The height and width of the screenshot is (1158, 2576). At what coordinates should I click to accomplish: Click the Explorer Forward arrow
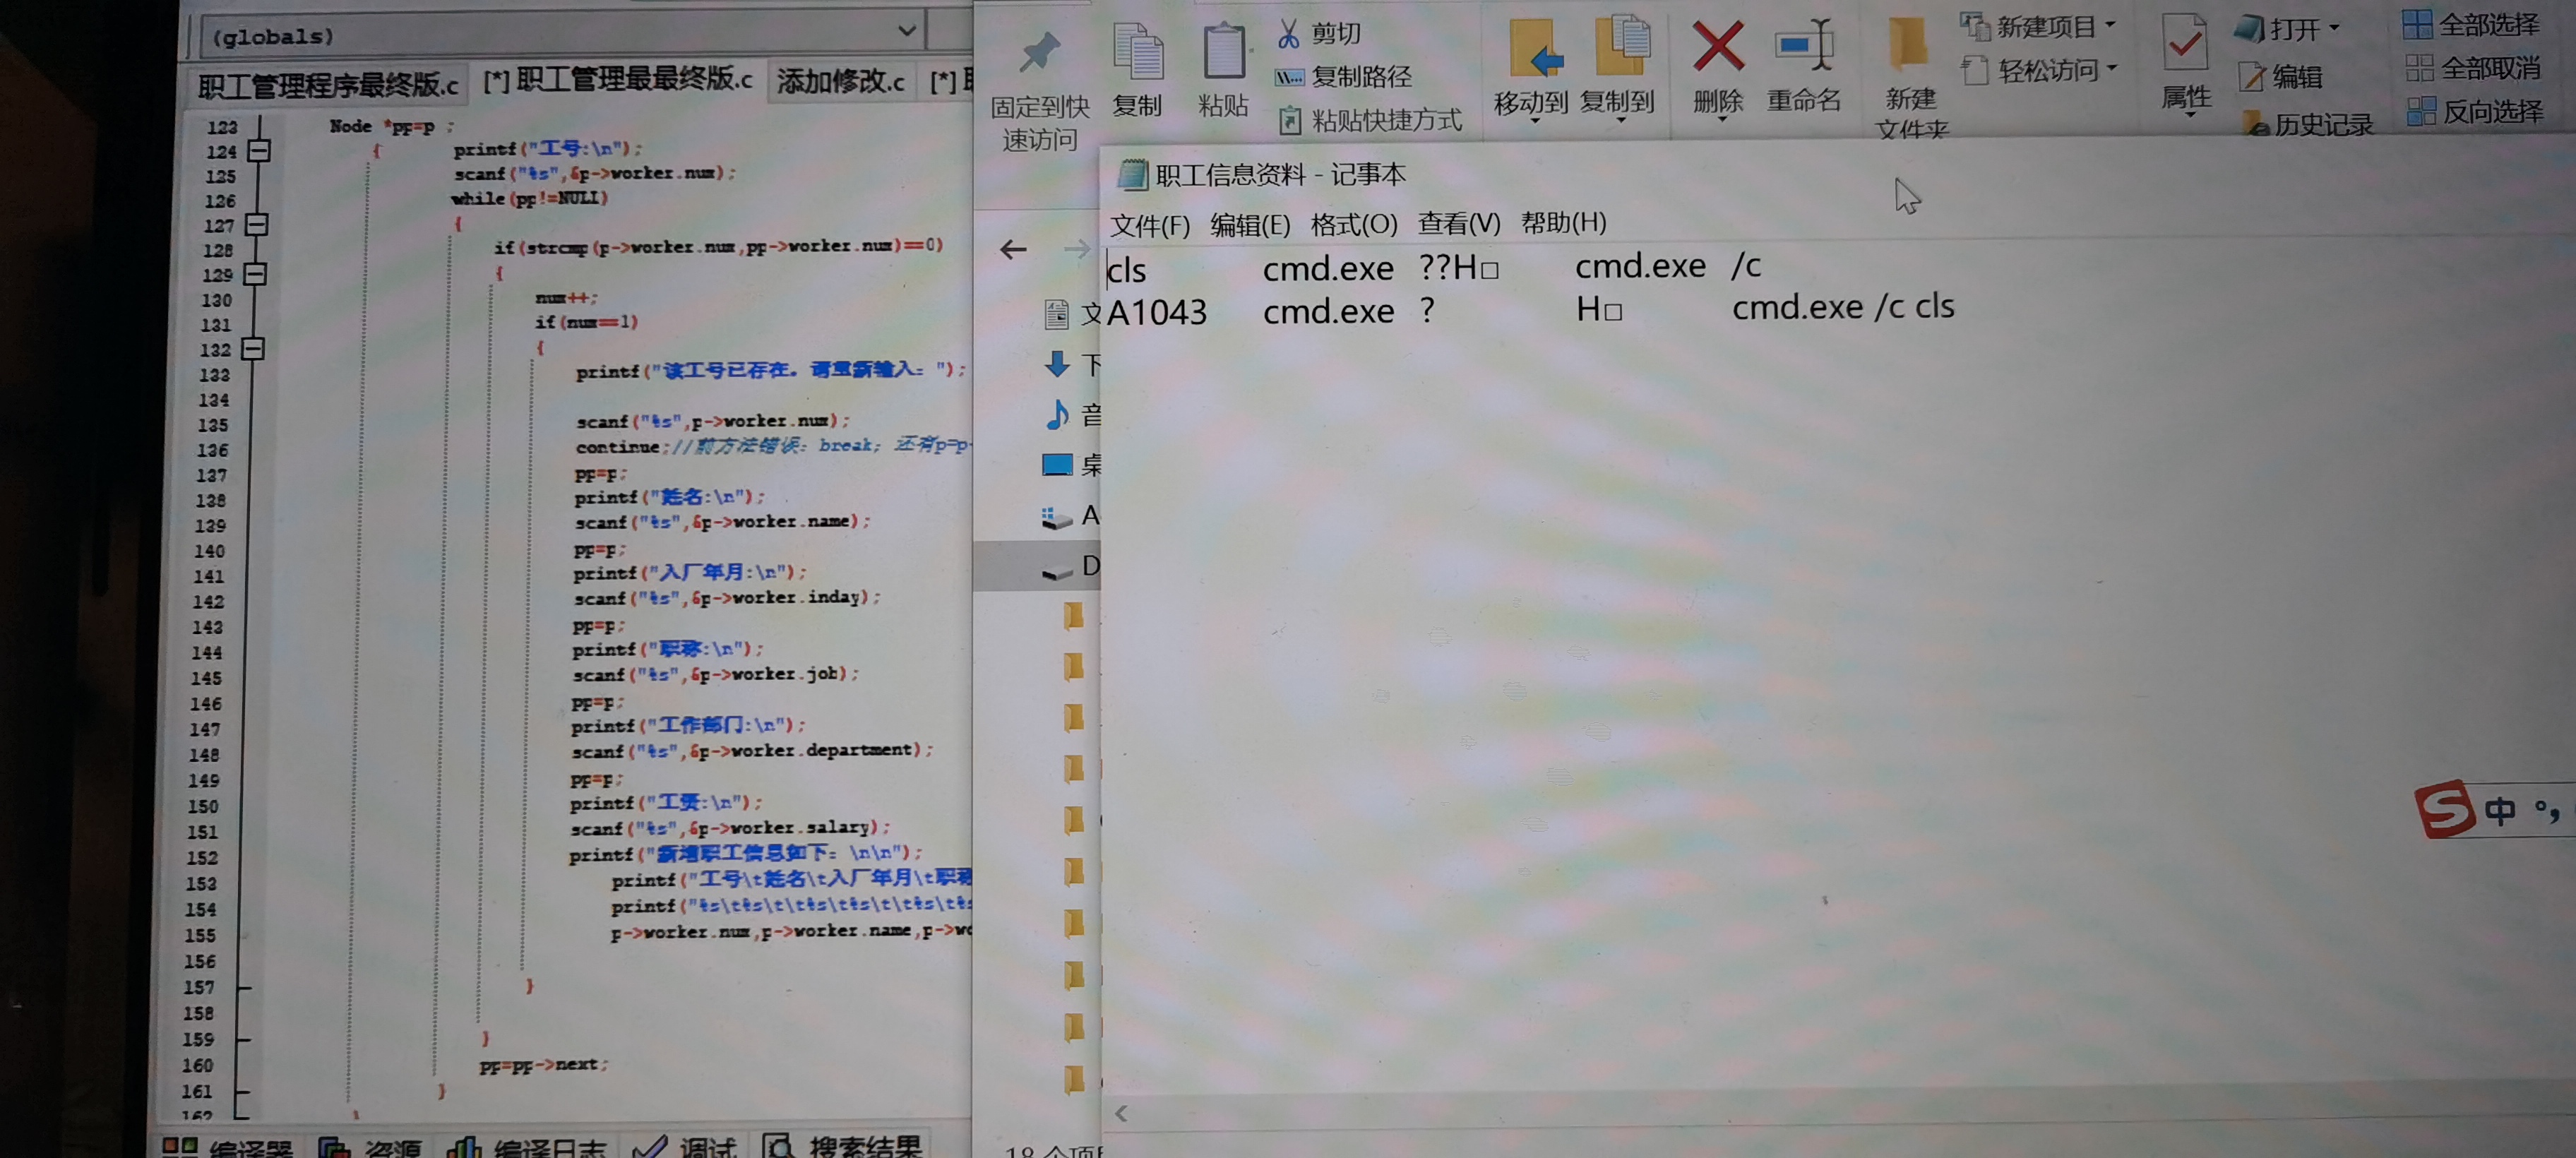click(1076, 248)
